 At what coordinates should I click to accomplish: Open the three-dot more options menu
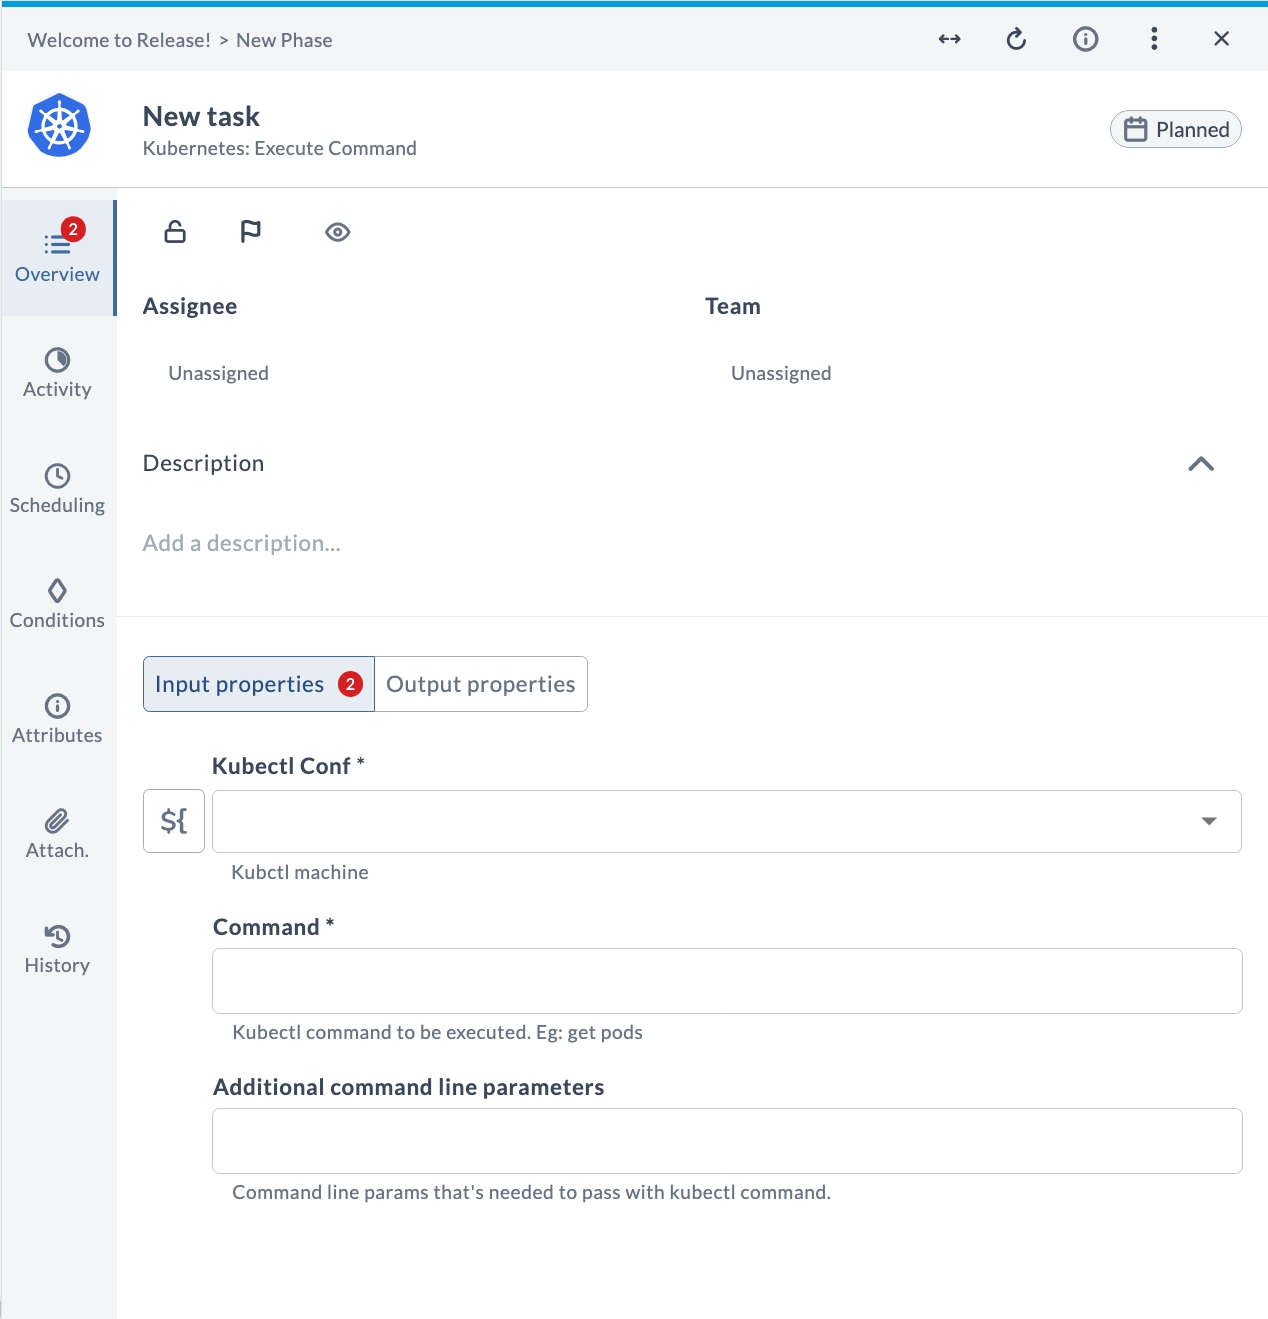(1154, 39)
